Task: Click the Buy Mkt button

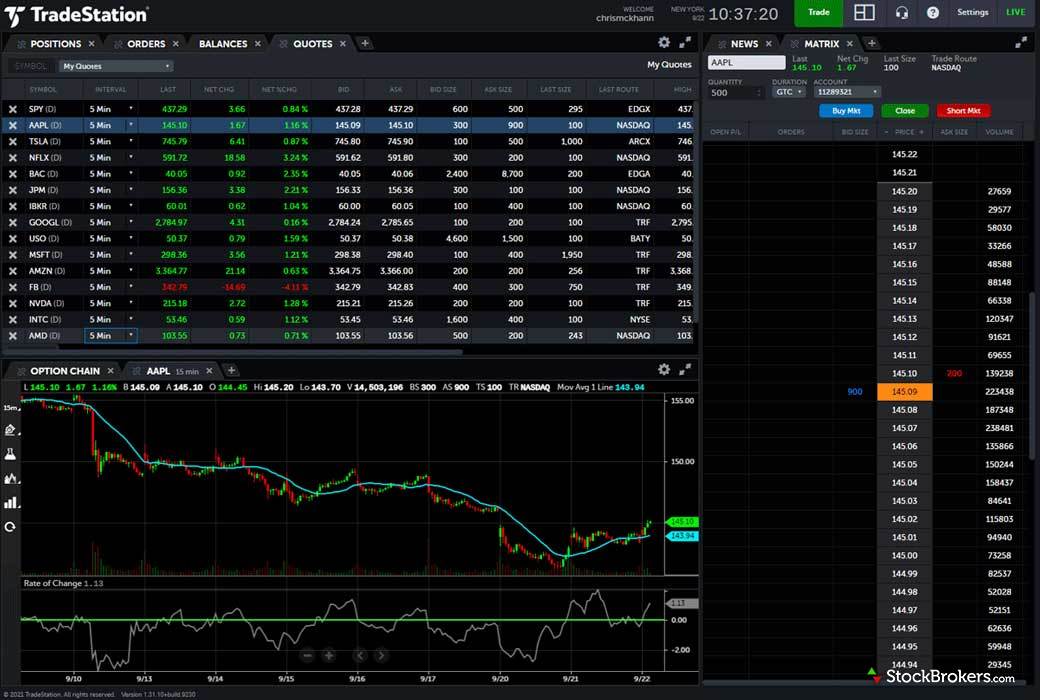Action: point(846,111)
